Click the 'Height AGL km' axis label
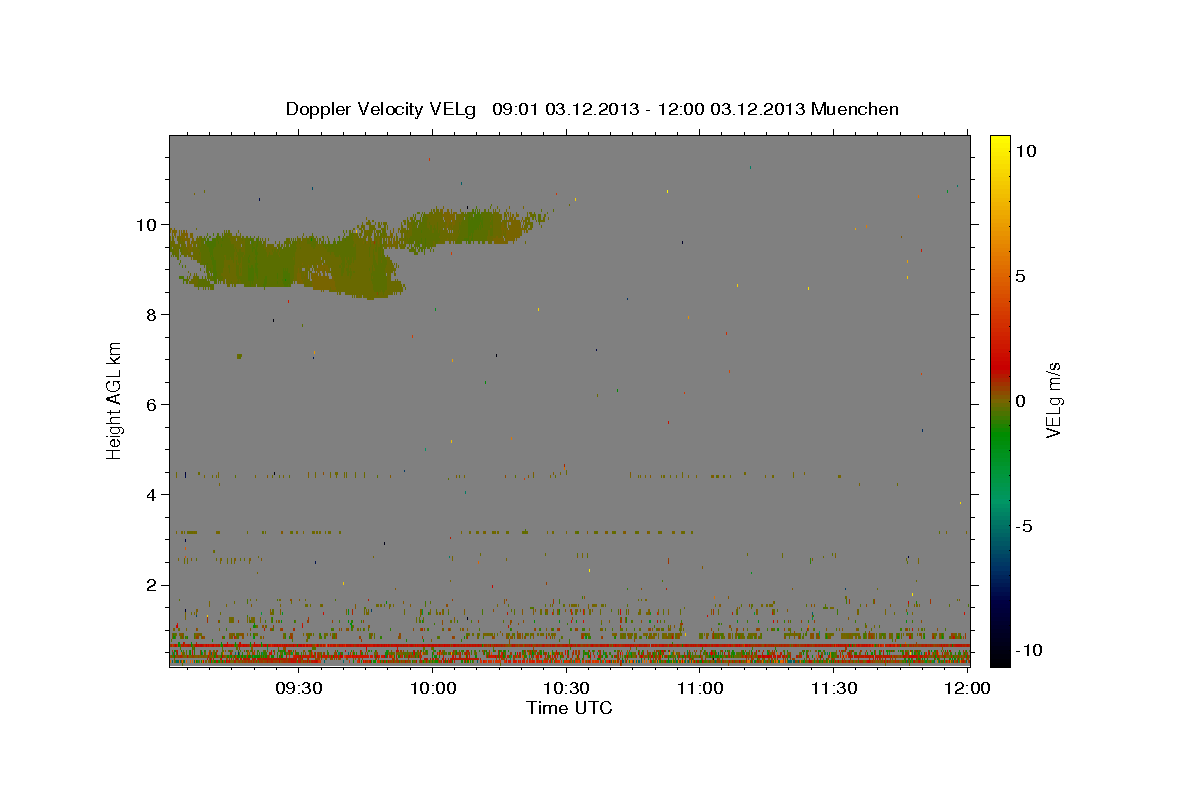The height and width of the screenshot is (800, 1200). pyautogui.click(x=115, y=400)
